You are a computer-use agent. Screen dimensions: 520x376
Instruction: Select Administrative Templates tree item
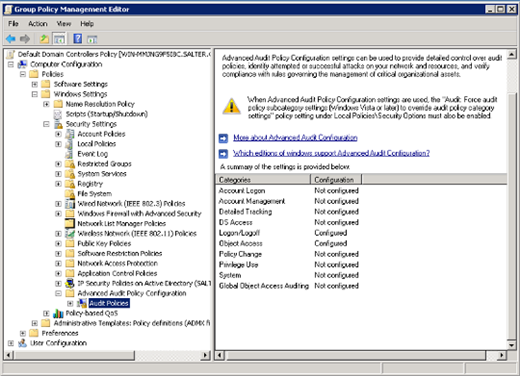coord(132,323)
